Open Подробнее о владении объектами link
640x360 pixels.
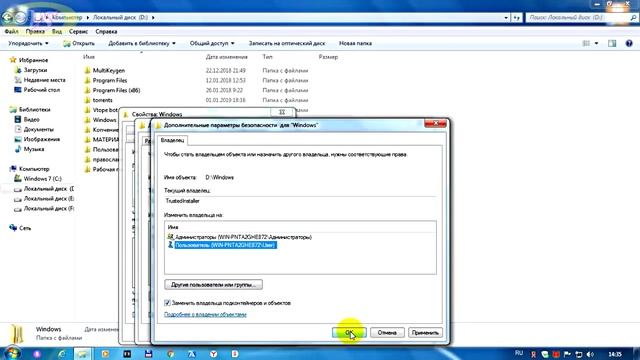point(205,314)
